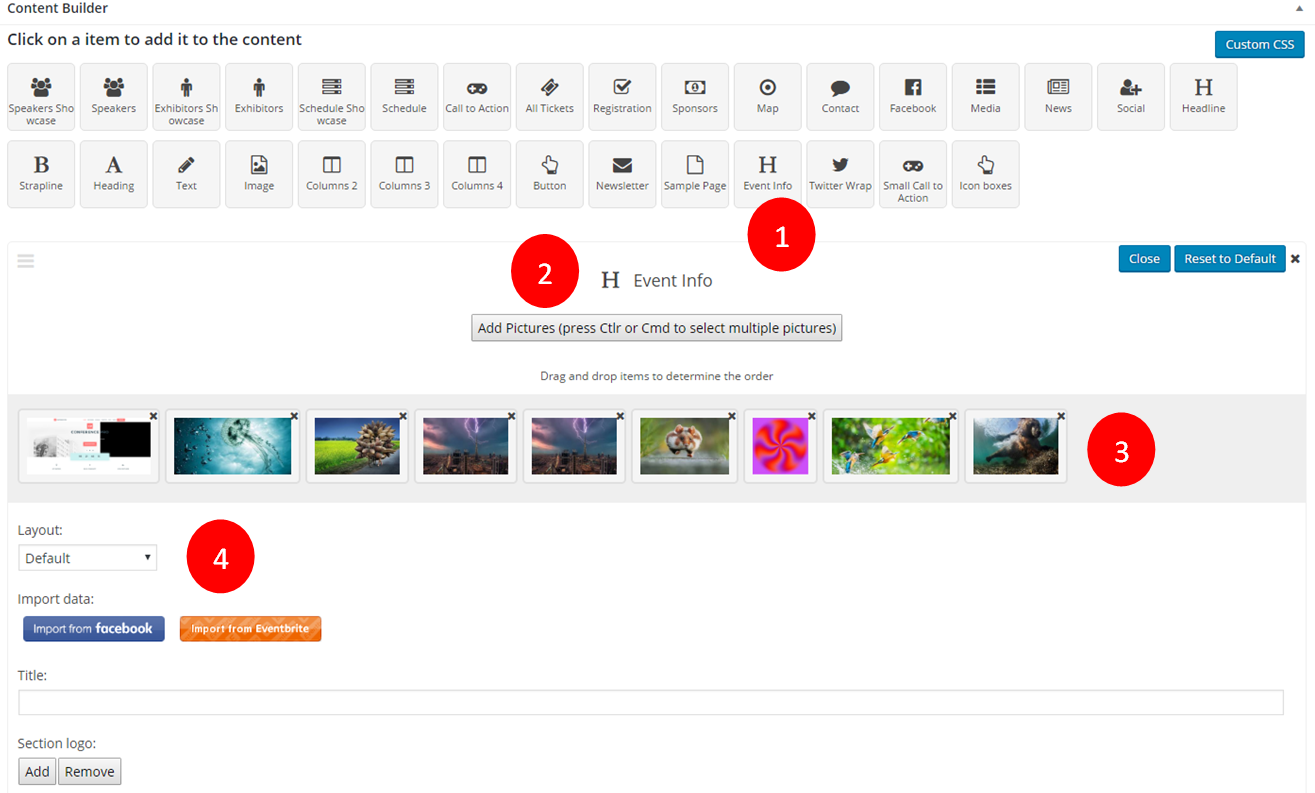Viewport: 1315px width, 793px height.
Task: Add the Speakers item to content
Action: pyautogui.click(x=114, y=97)
